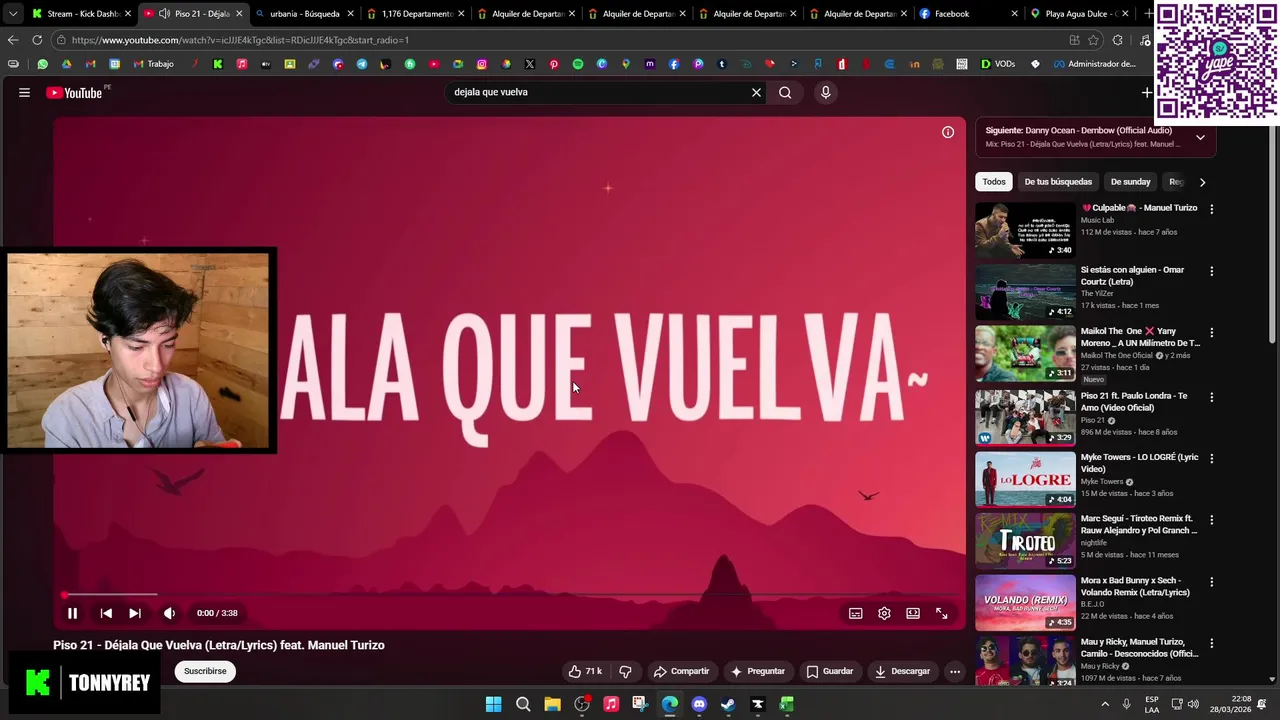Skip to previous video in player

tap(106, 613)
